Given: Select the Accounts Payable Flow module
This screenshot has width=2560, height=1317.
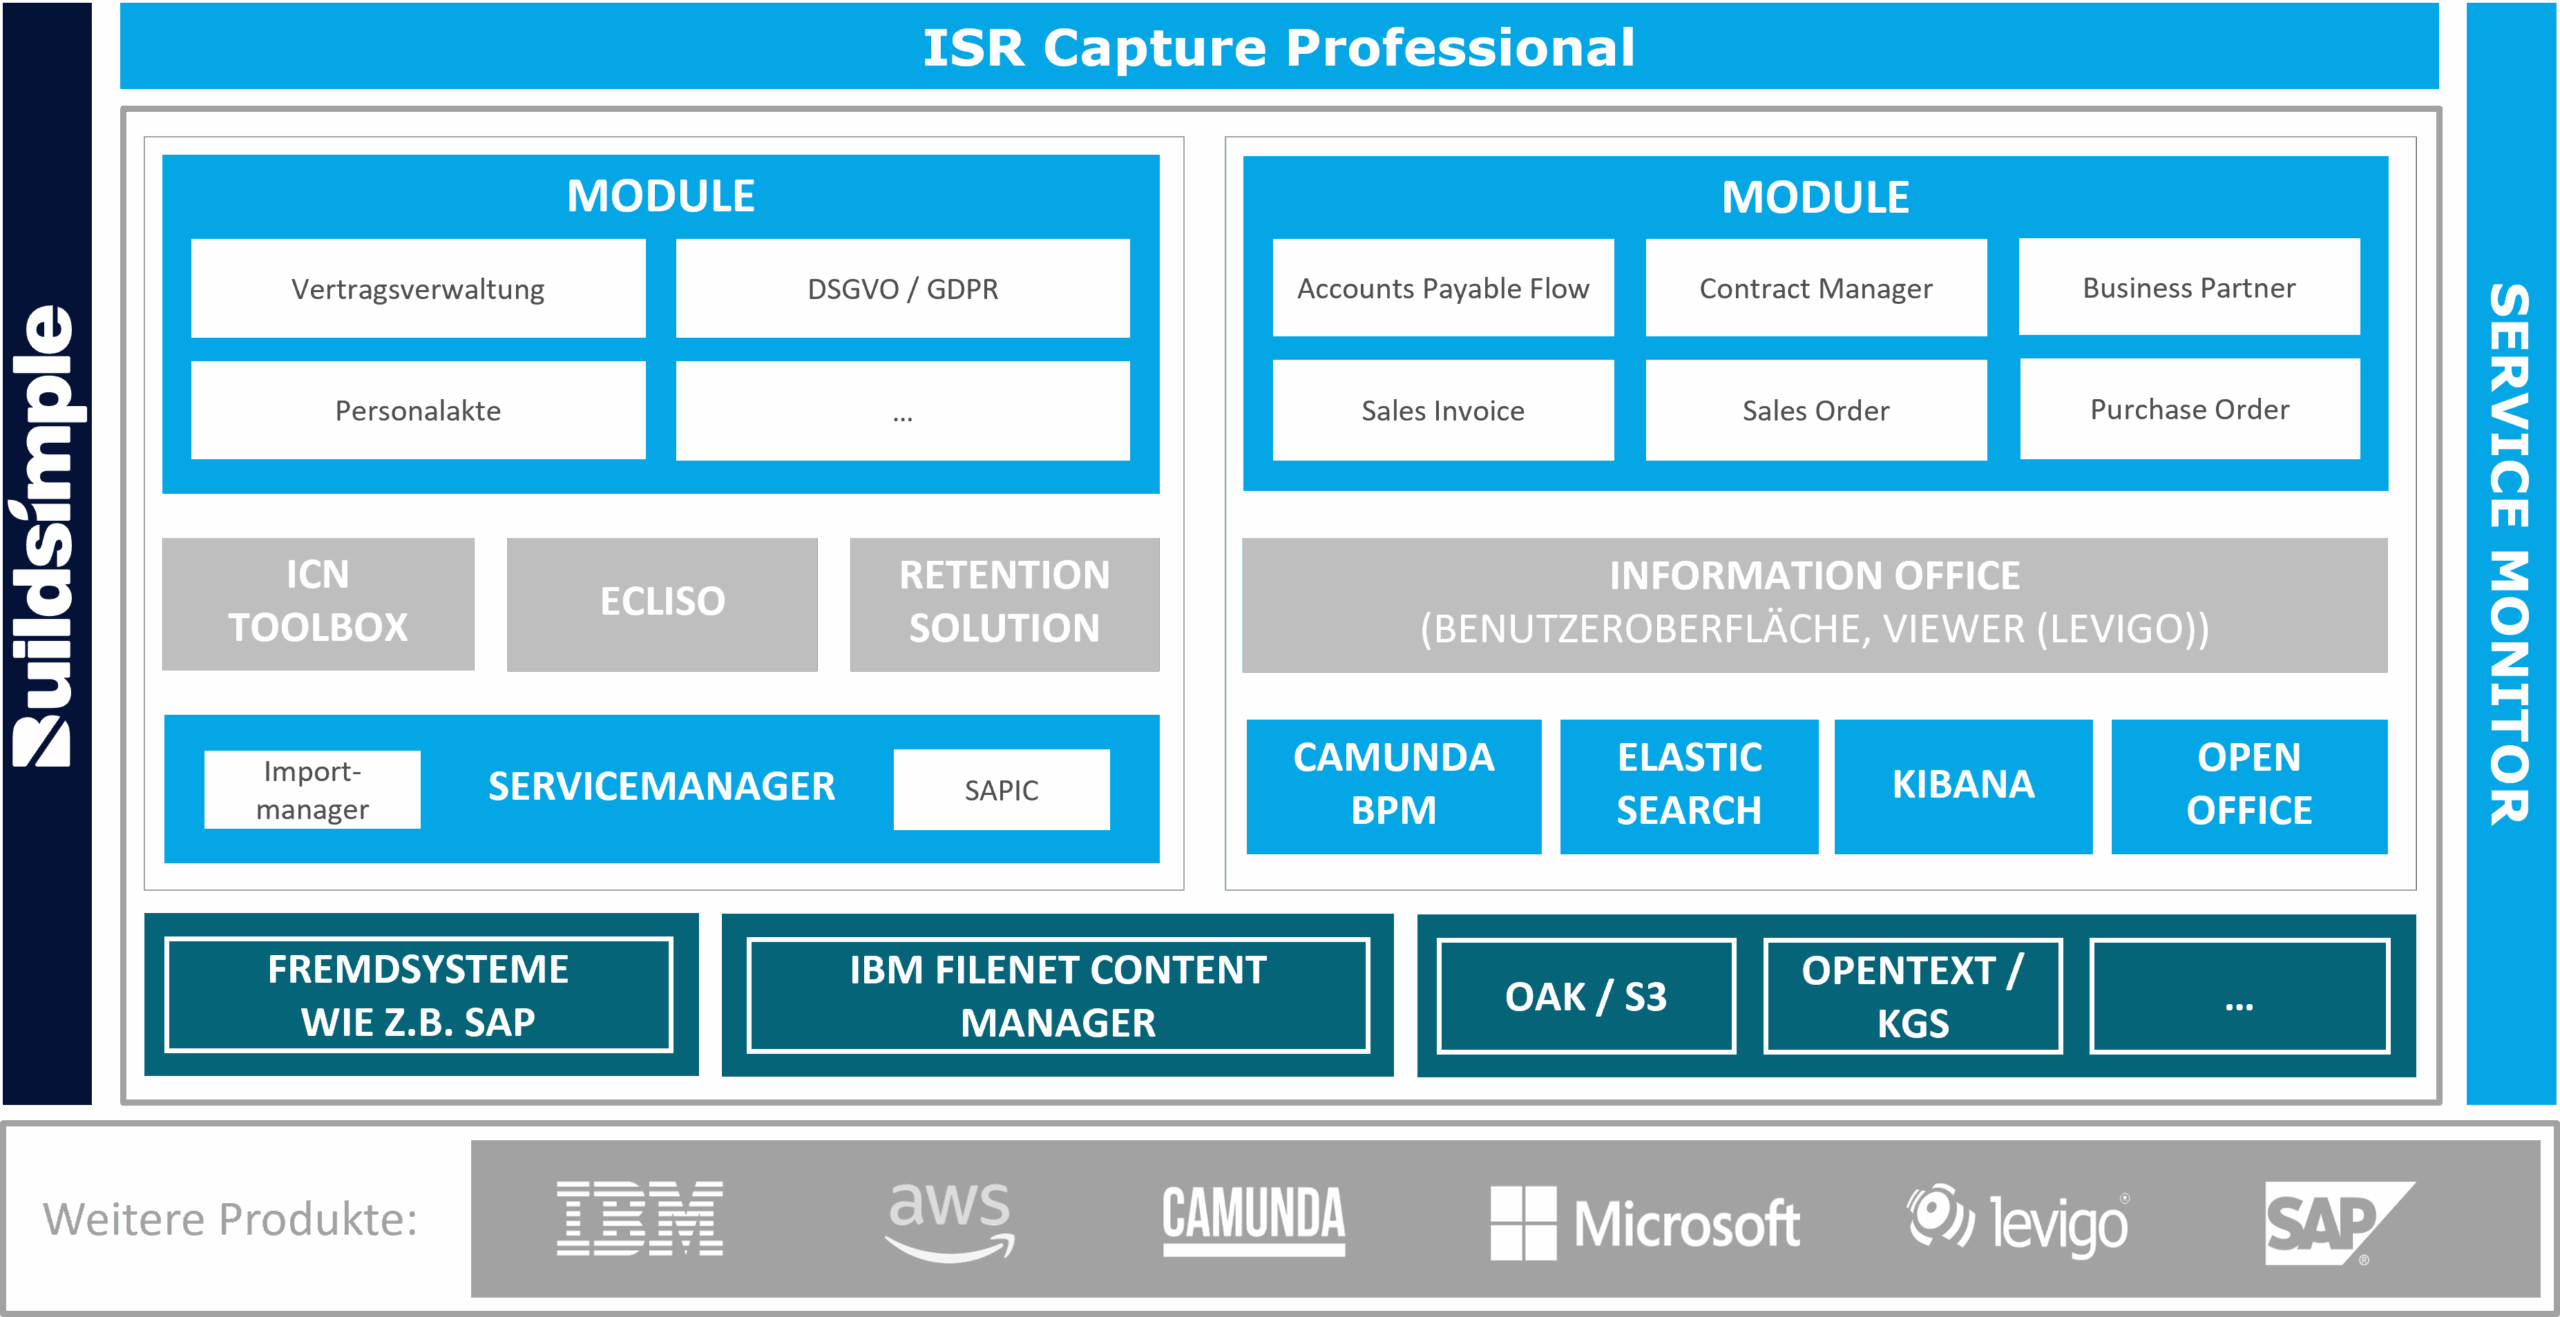Looking at the screenshot, I should point(1443,288).
